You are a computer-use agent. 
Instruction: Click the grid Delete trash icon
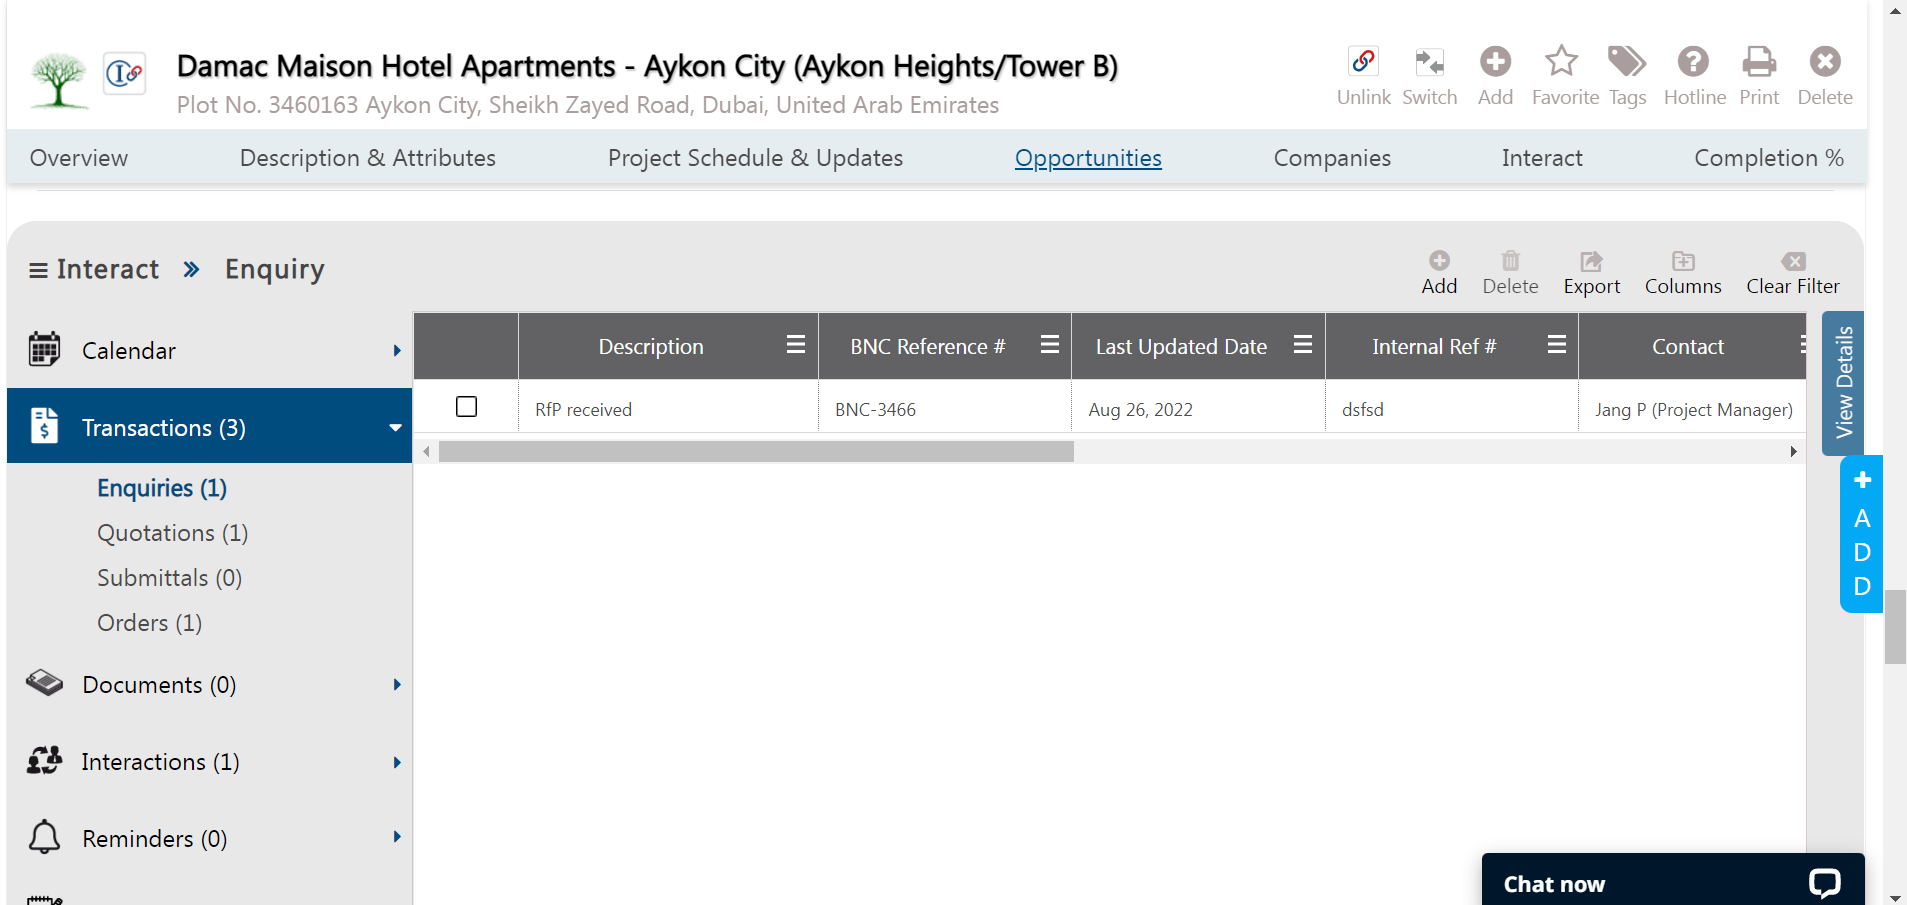pos(1510,261)
